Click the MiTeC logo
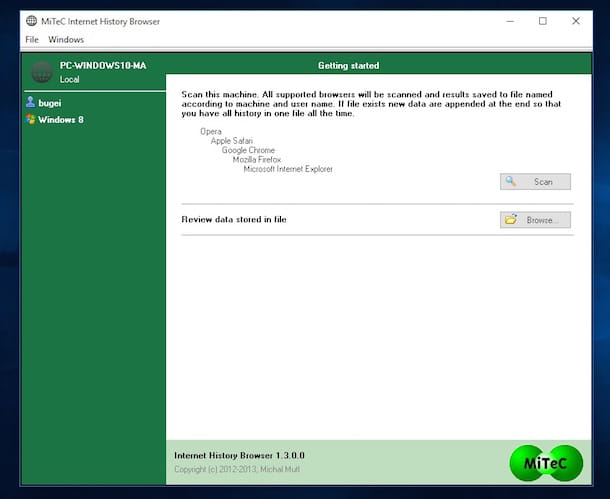 (546, 463)
